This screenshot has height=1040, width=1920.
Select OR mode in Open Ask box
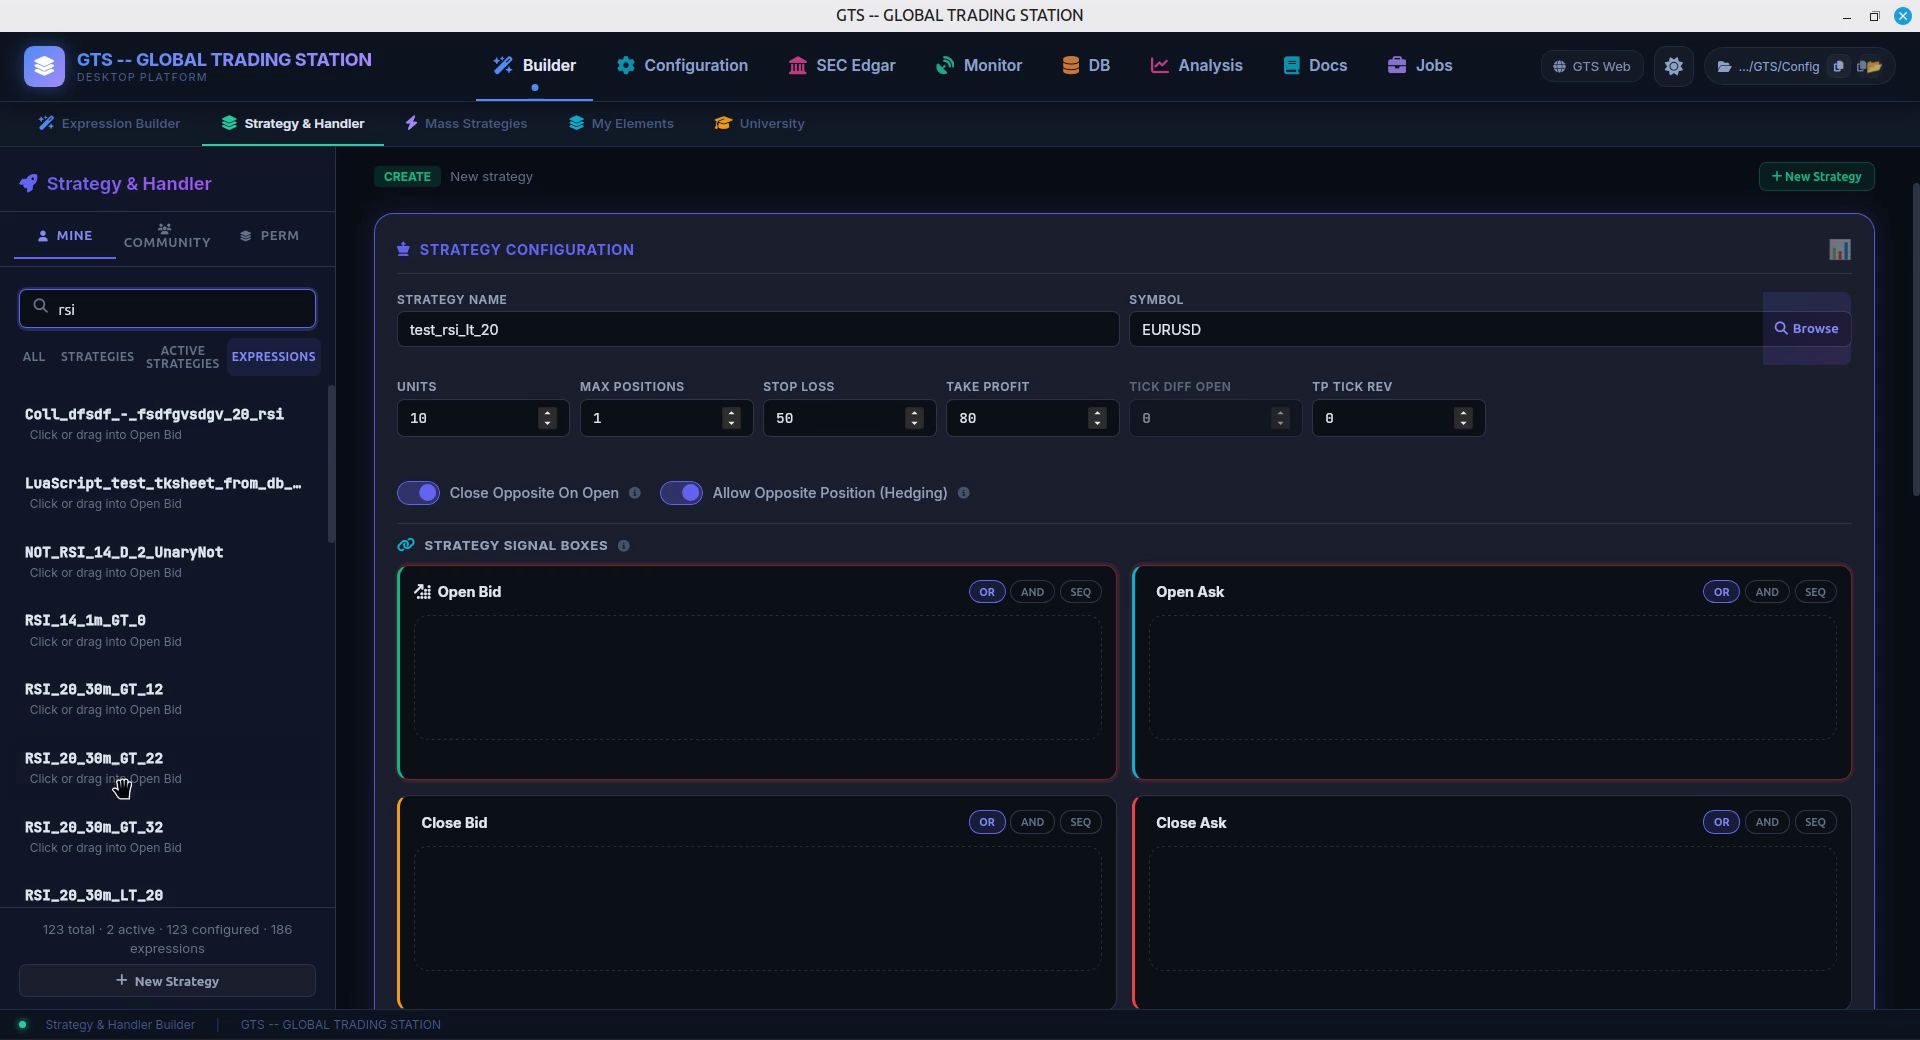click(1721, 592)
